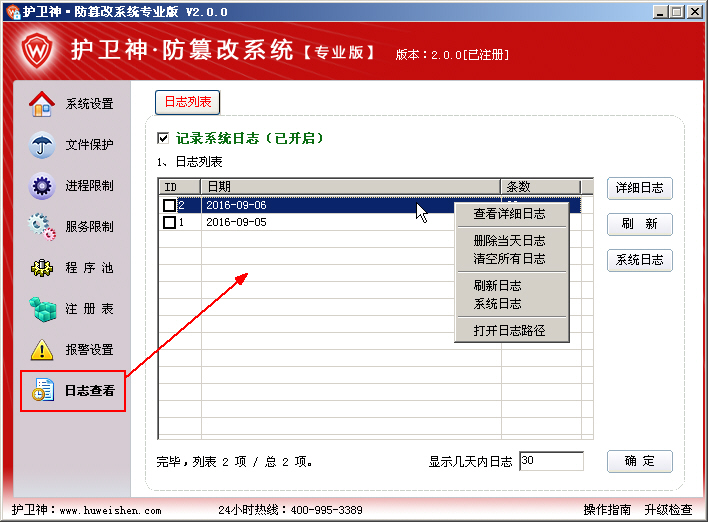Go to 注册表 sidebar label
Image resolution: width=708 pixels, height=522 pixels.
[89, 309]
